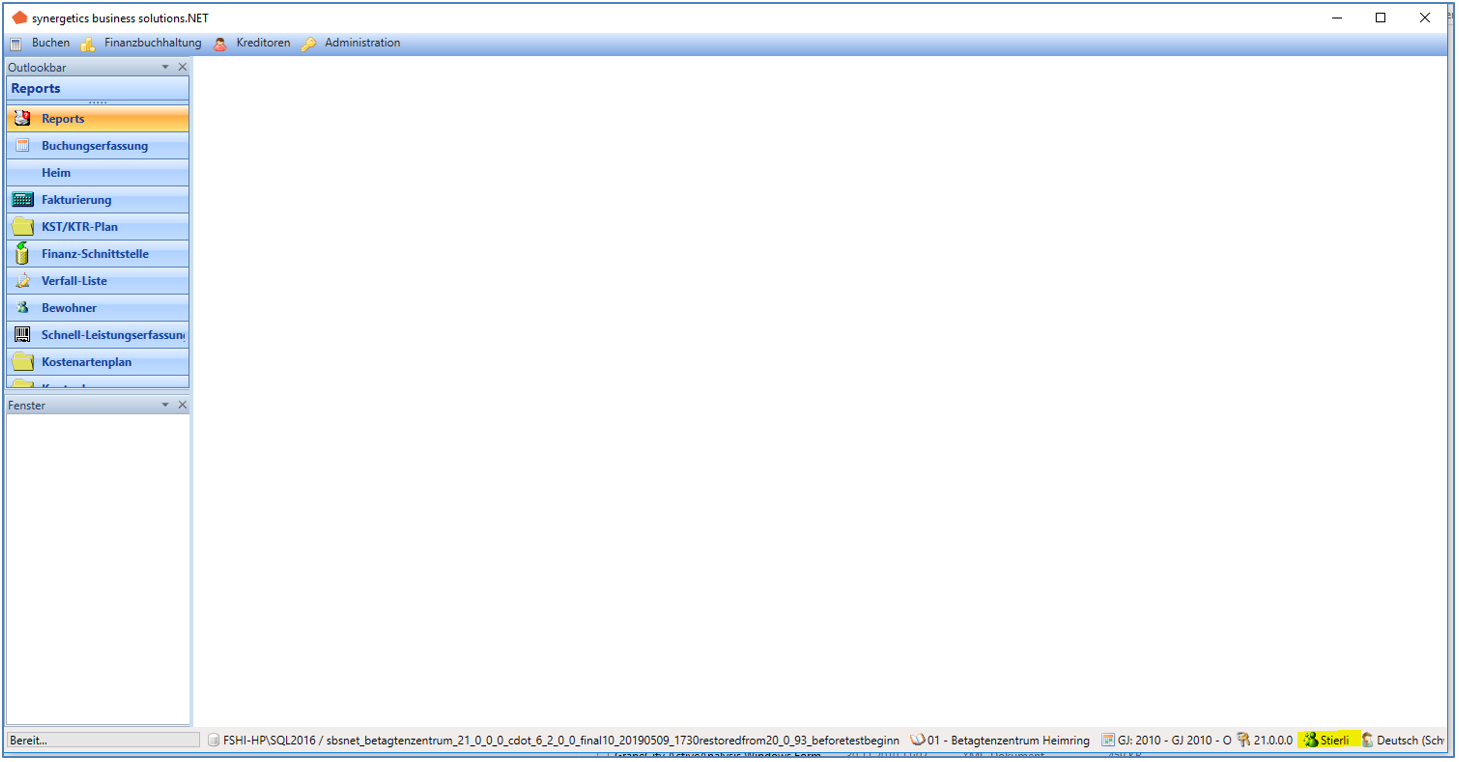Viewport: 1459px width, 762px height.
Task: Open the Fenster panel dropdown arrow
Action: point(166,405)
